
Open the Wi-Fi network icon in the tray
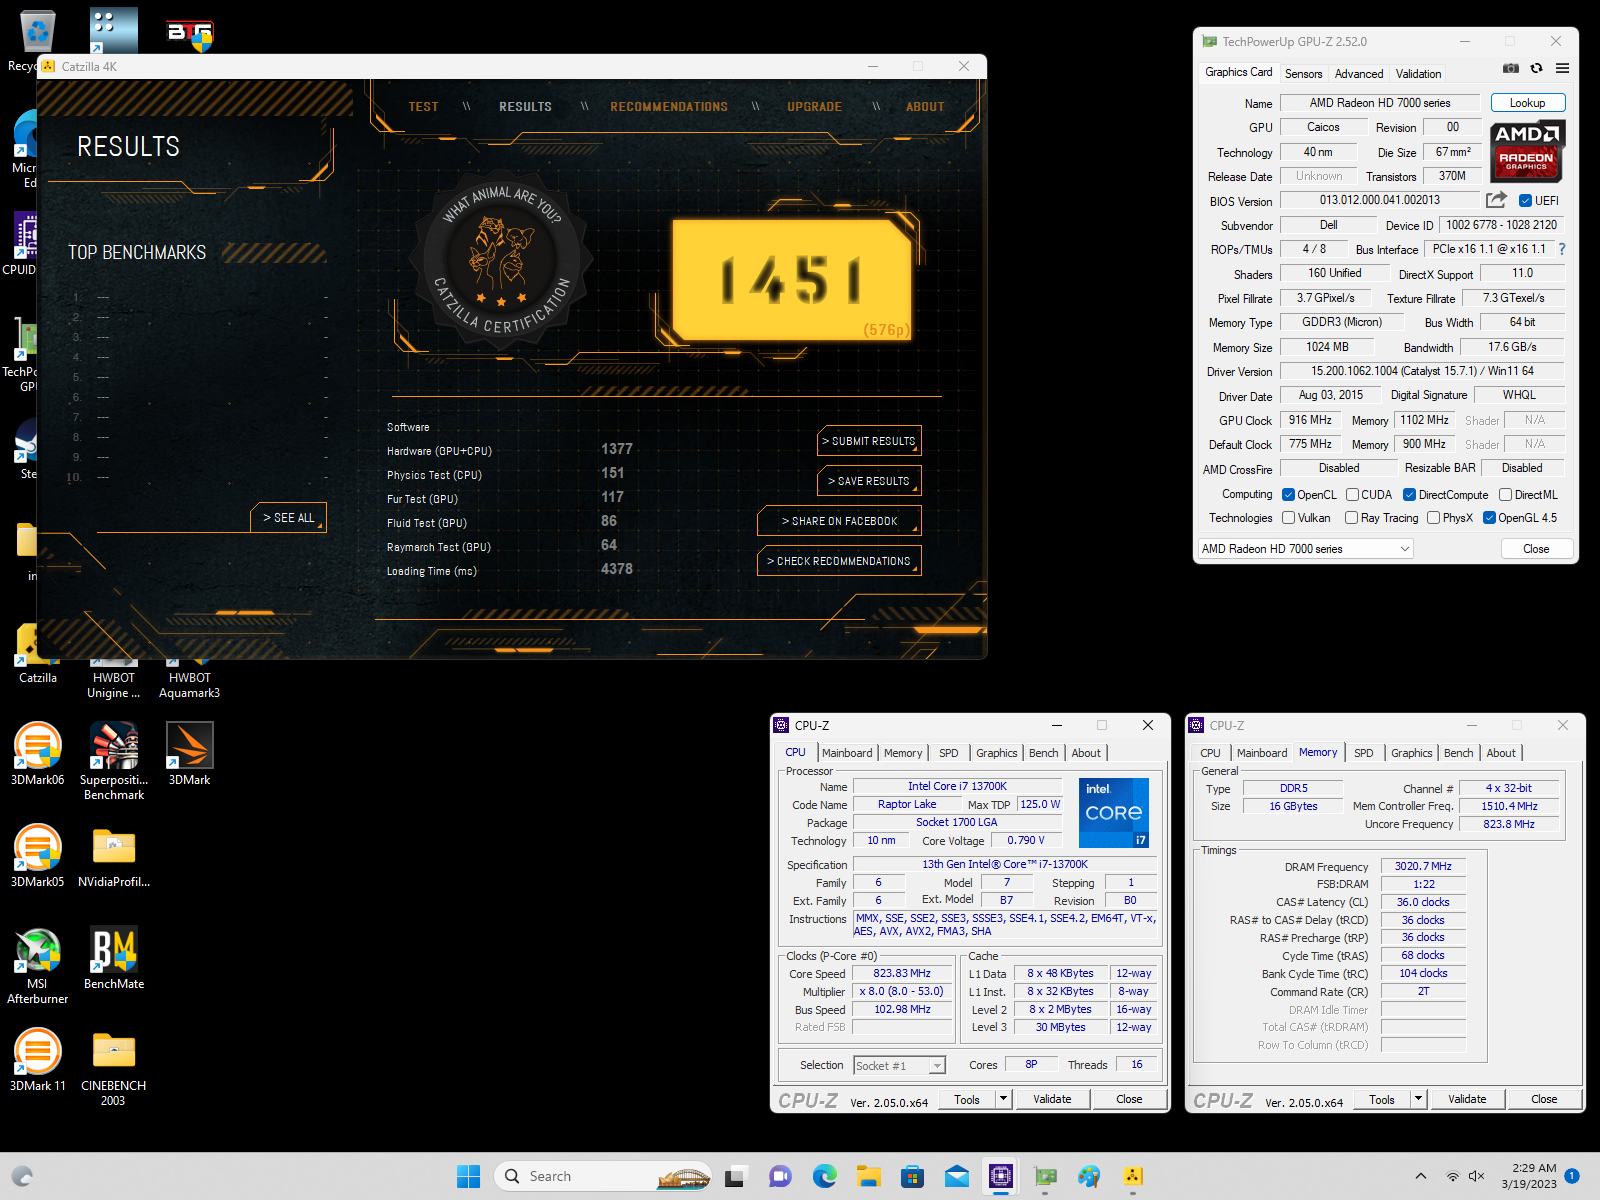1452,1176
